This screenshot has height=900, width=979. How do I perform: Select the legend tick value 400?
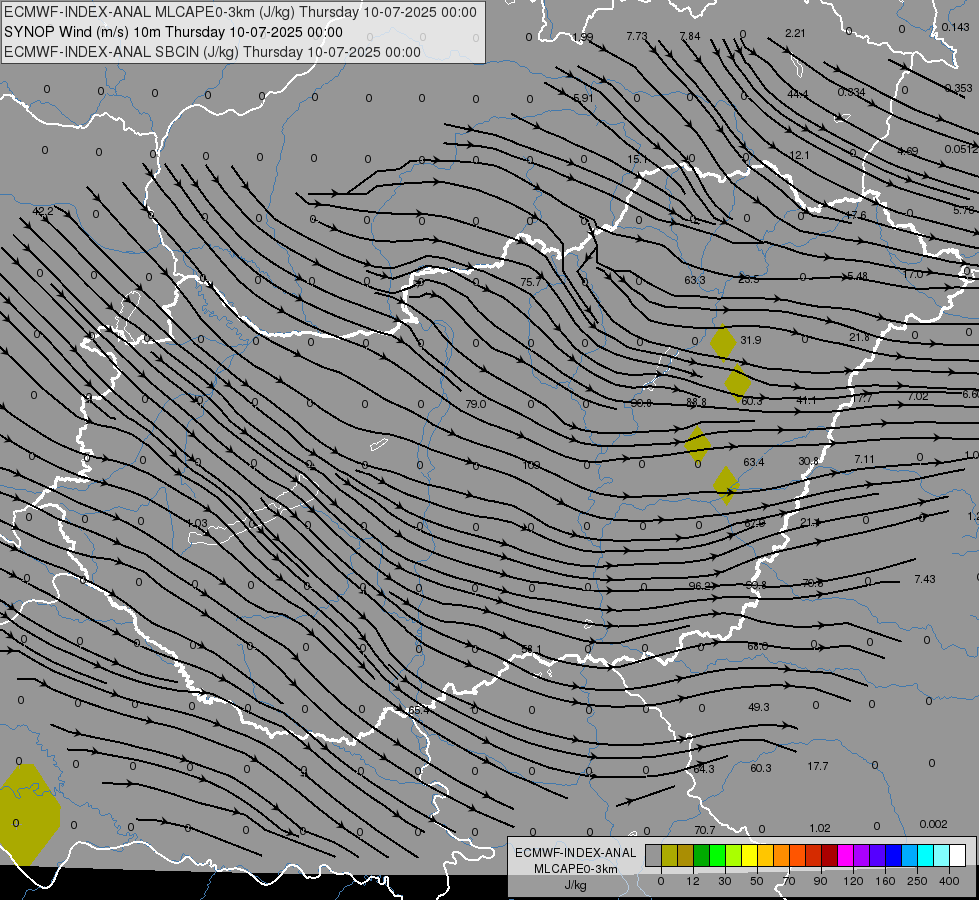[949, 881]
